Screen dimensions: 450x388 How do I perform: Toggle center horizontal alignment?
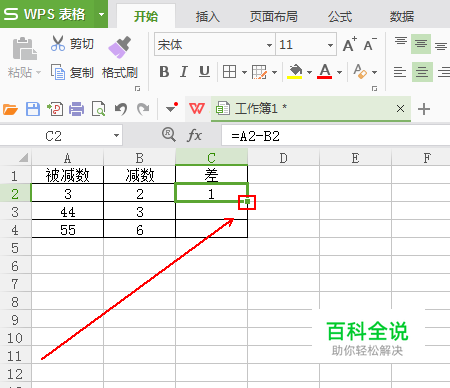[422, 72]
